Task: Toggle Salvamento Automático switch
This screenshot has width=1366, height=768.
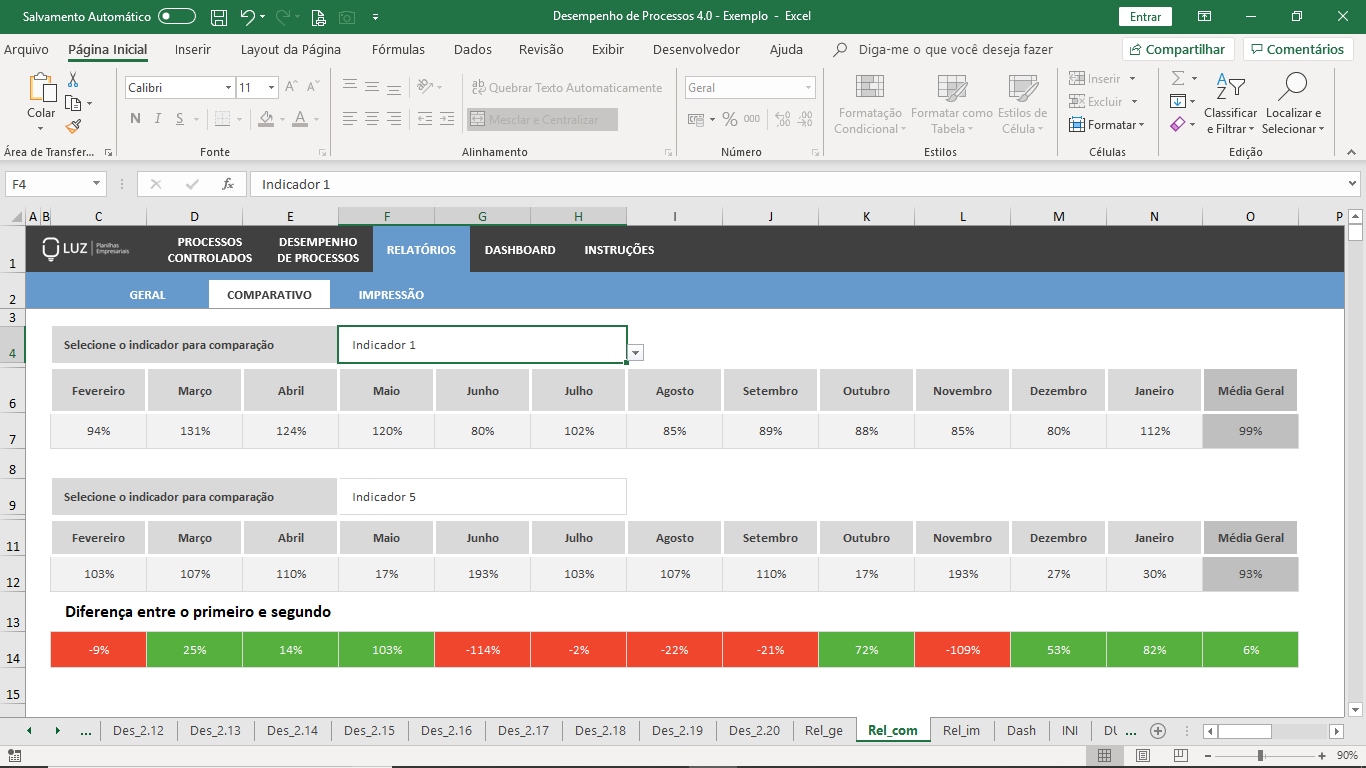Action: (x=177, y=17)
